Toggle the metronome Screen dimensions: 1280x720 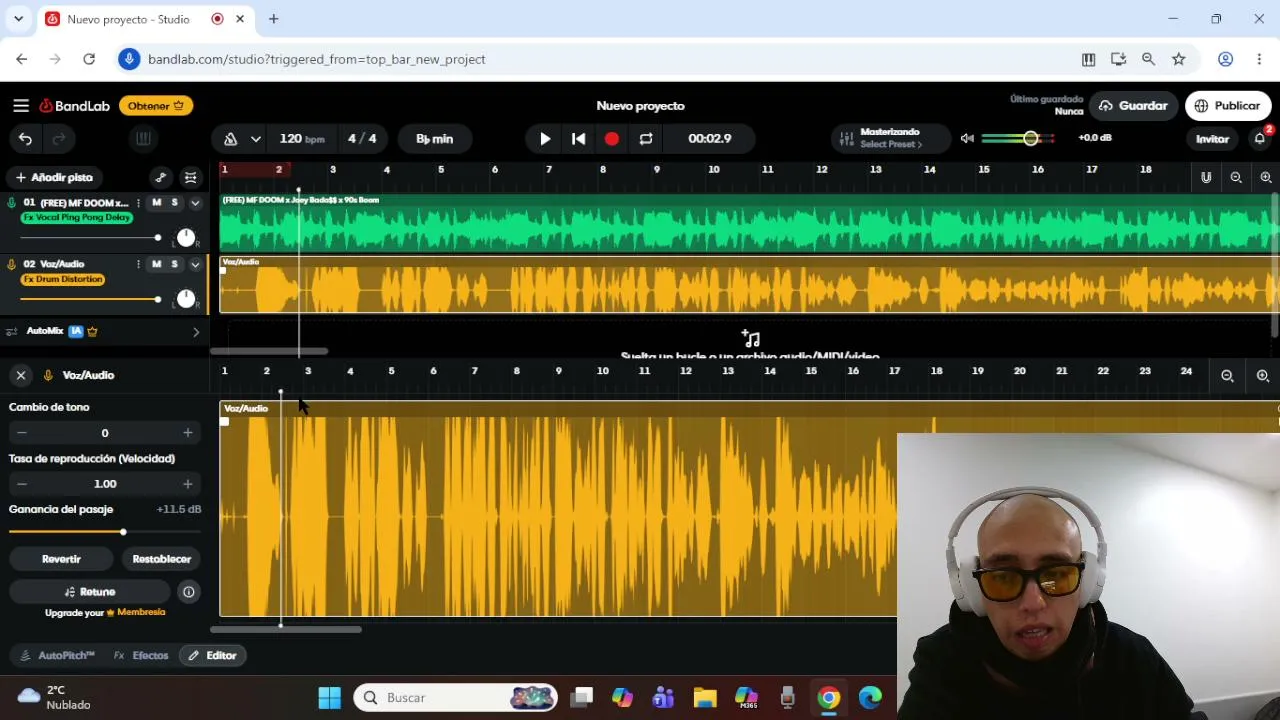point(231,139)
